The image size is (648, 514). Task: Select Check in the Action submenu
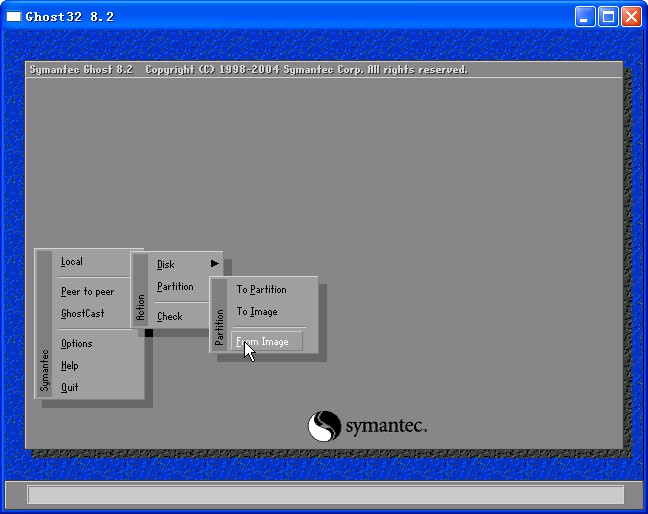(170, 317)
